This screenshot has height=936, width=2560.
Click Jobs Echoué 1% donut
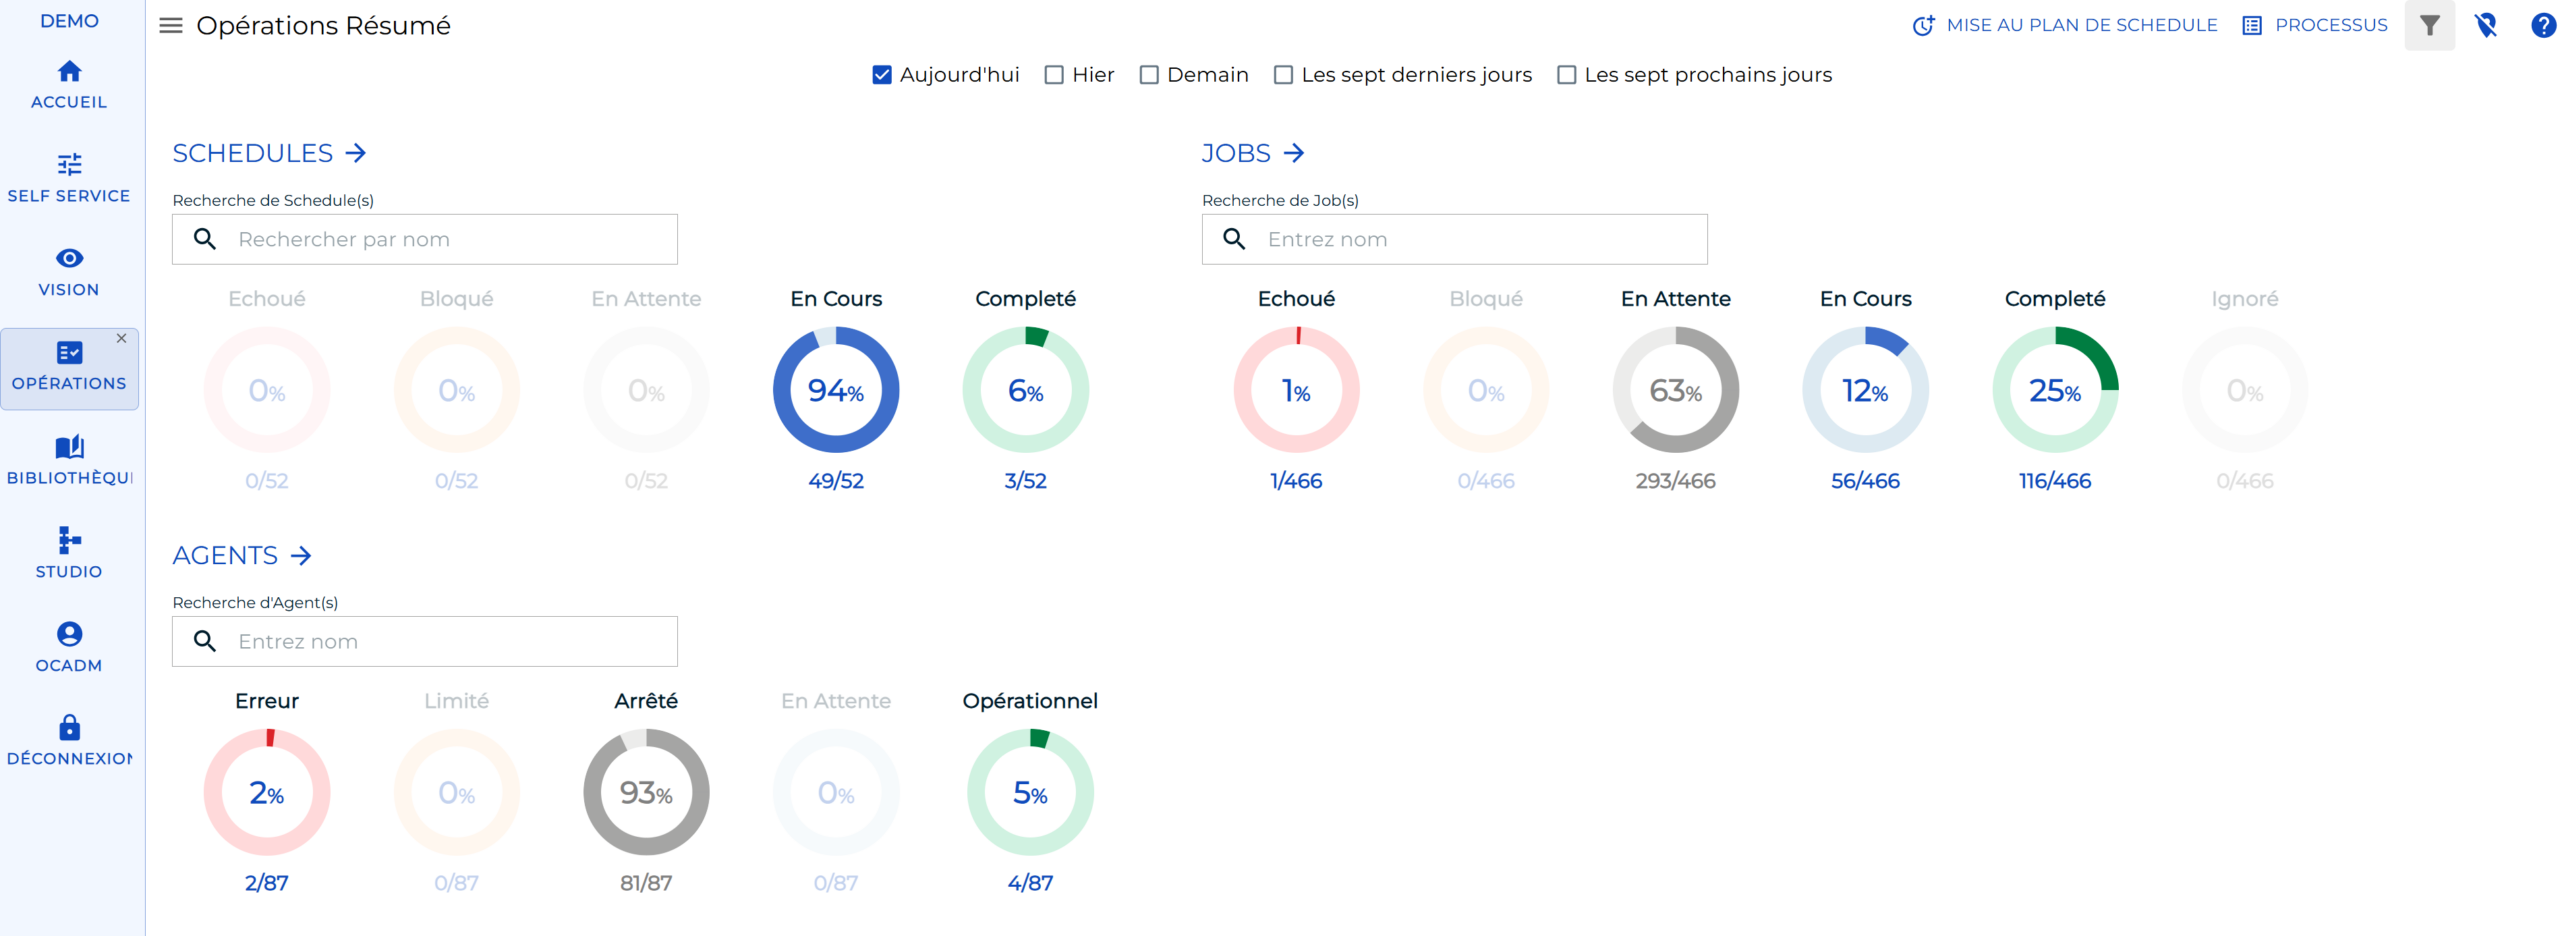click(x=1296, y=390)
